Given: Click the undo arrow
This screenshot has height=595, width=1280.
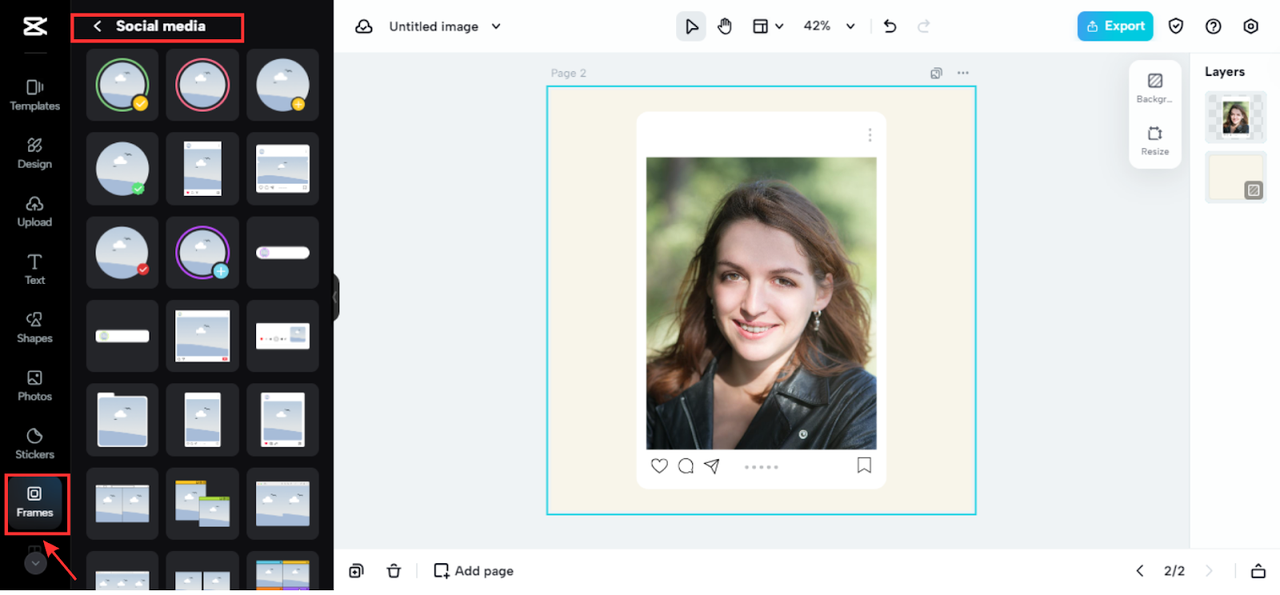Looking at the screenshot, I should pos(890,27).
